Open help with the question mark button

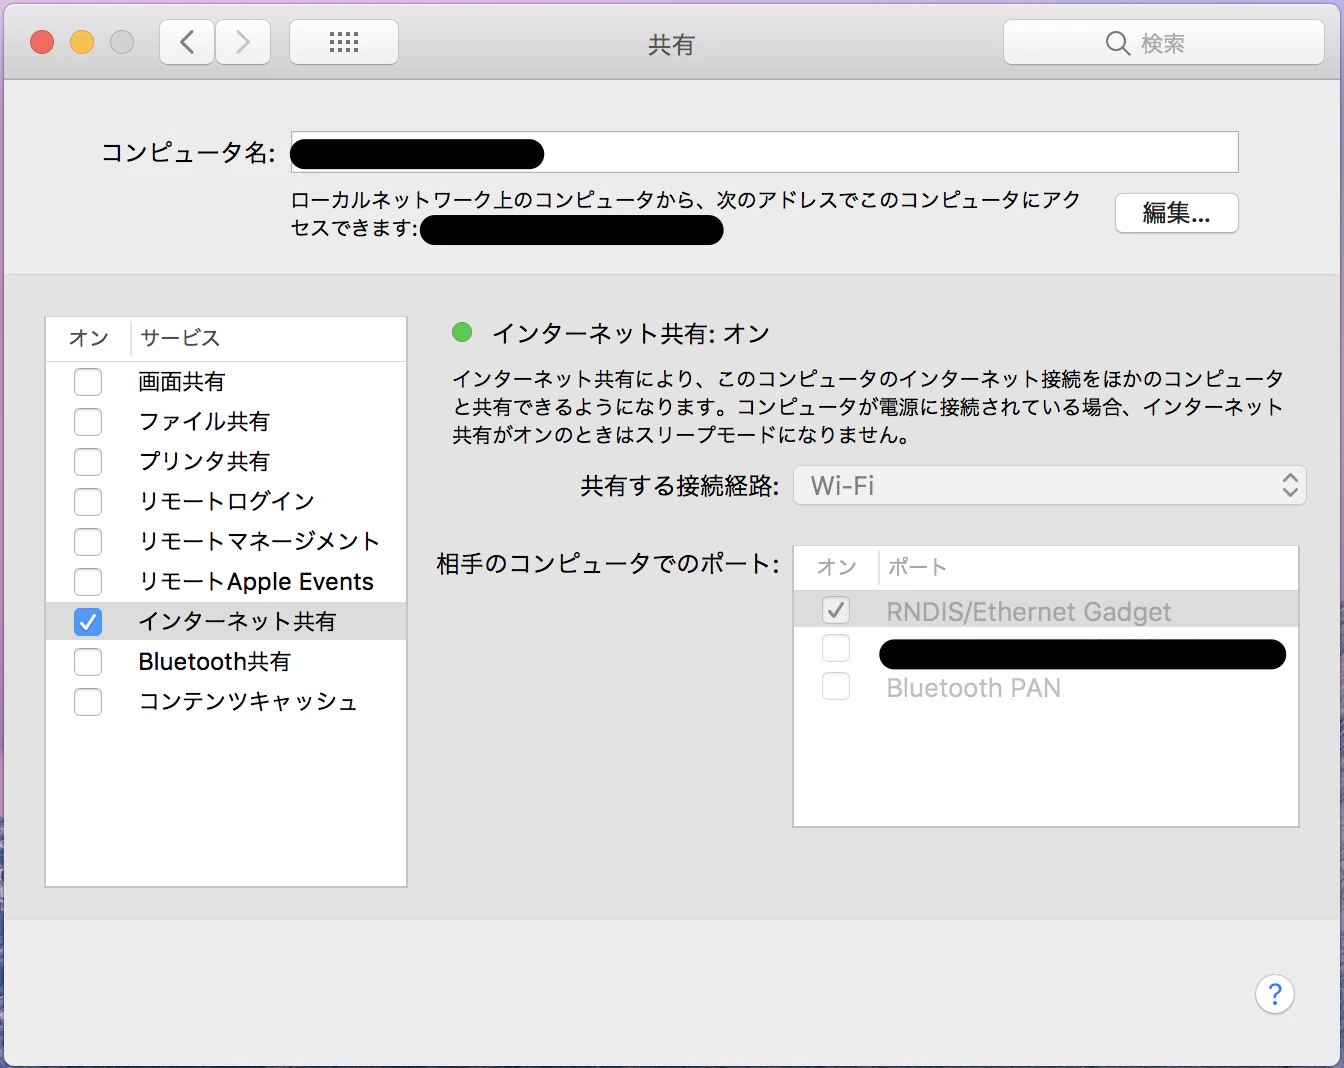click(x=1275, y=994)
